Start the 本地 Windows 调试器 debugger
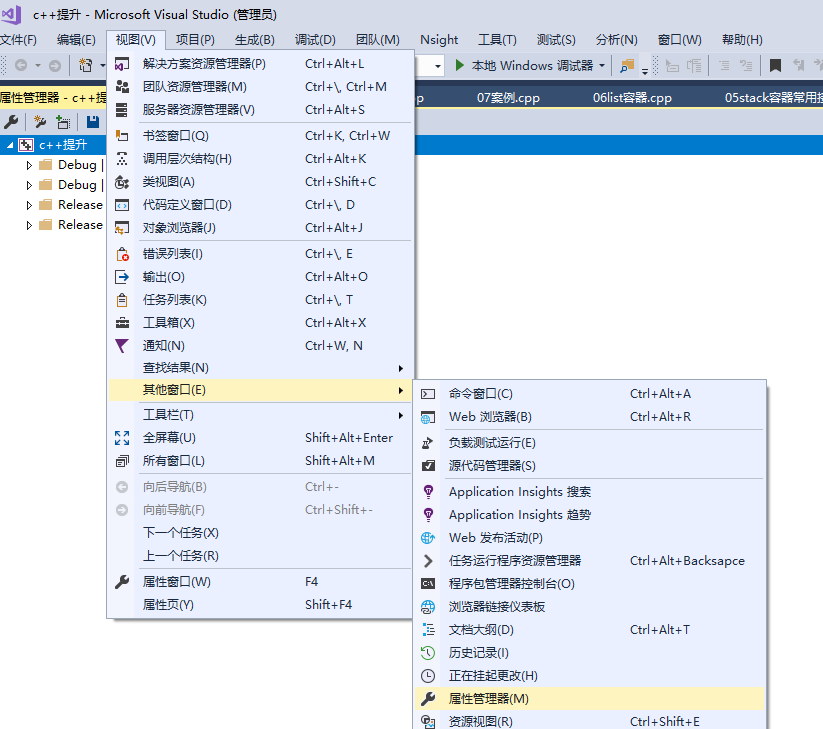The height and width of the screenshot is (729, 823). pyautogui.click(x=523, y=66)
